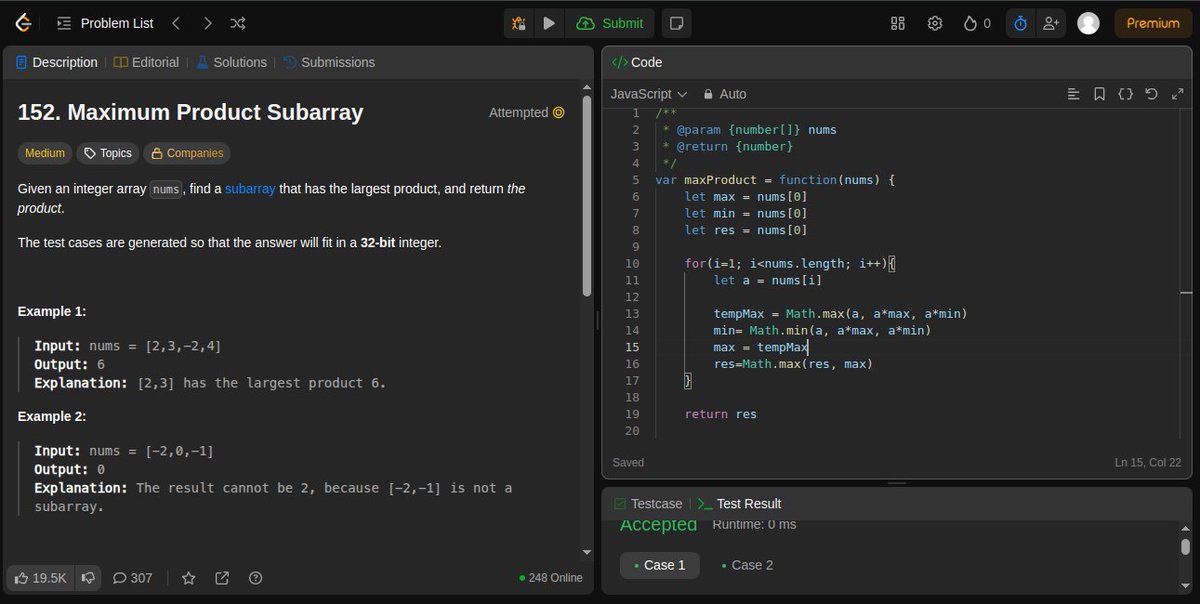Viewport: 1200px width, 604px height.
Task: Submit the solution
Action: [x=611, y=23]
